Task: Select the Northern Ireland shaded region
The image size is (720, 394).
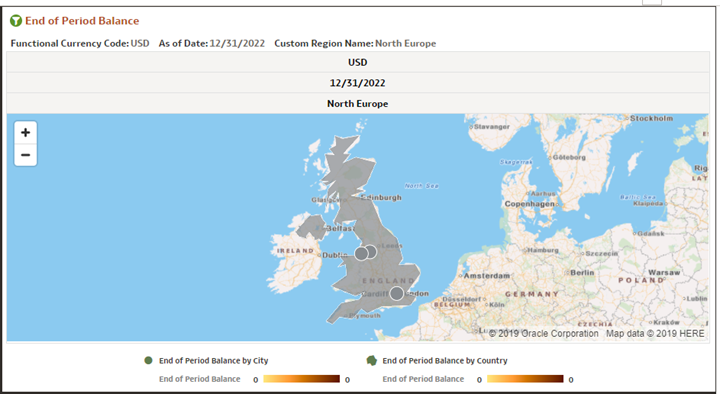Action: coord(311,227)
